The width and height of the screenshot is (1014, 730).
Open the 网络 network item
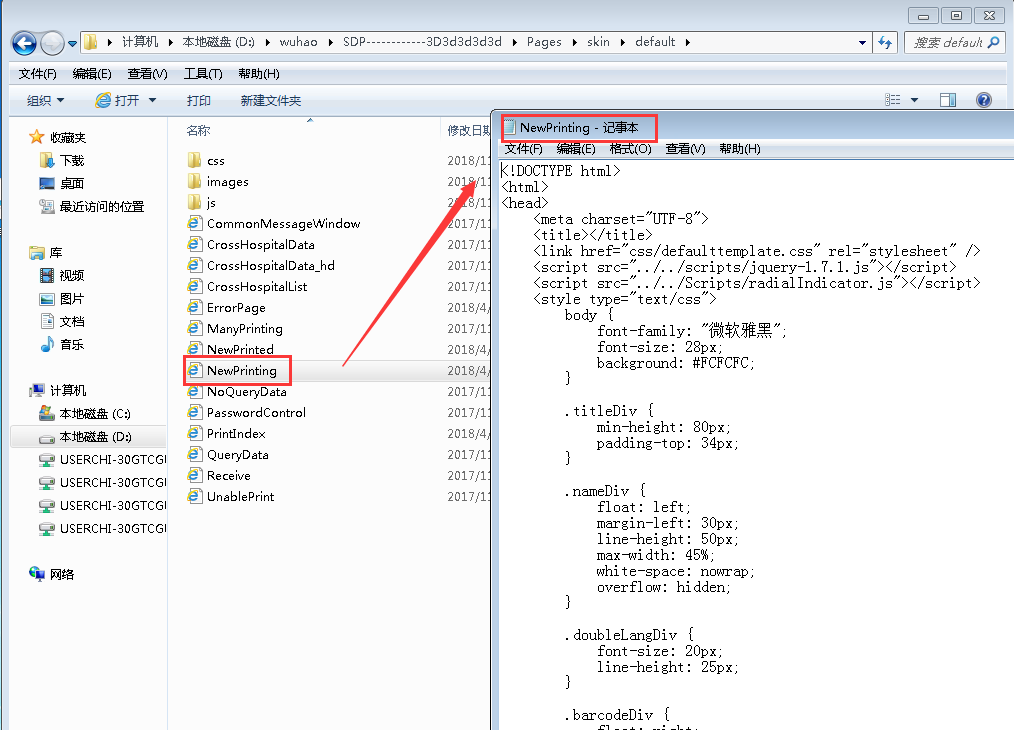[x=62, y=574]
